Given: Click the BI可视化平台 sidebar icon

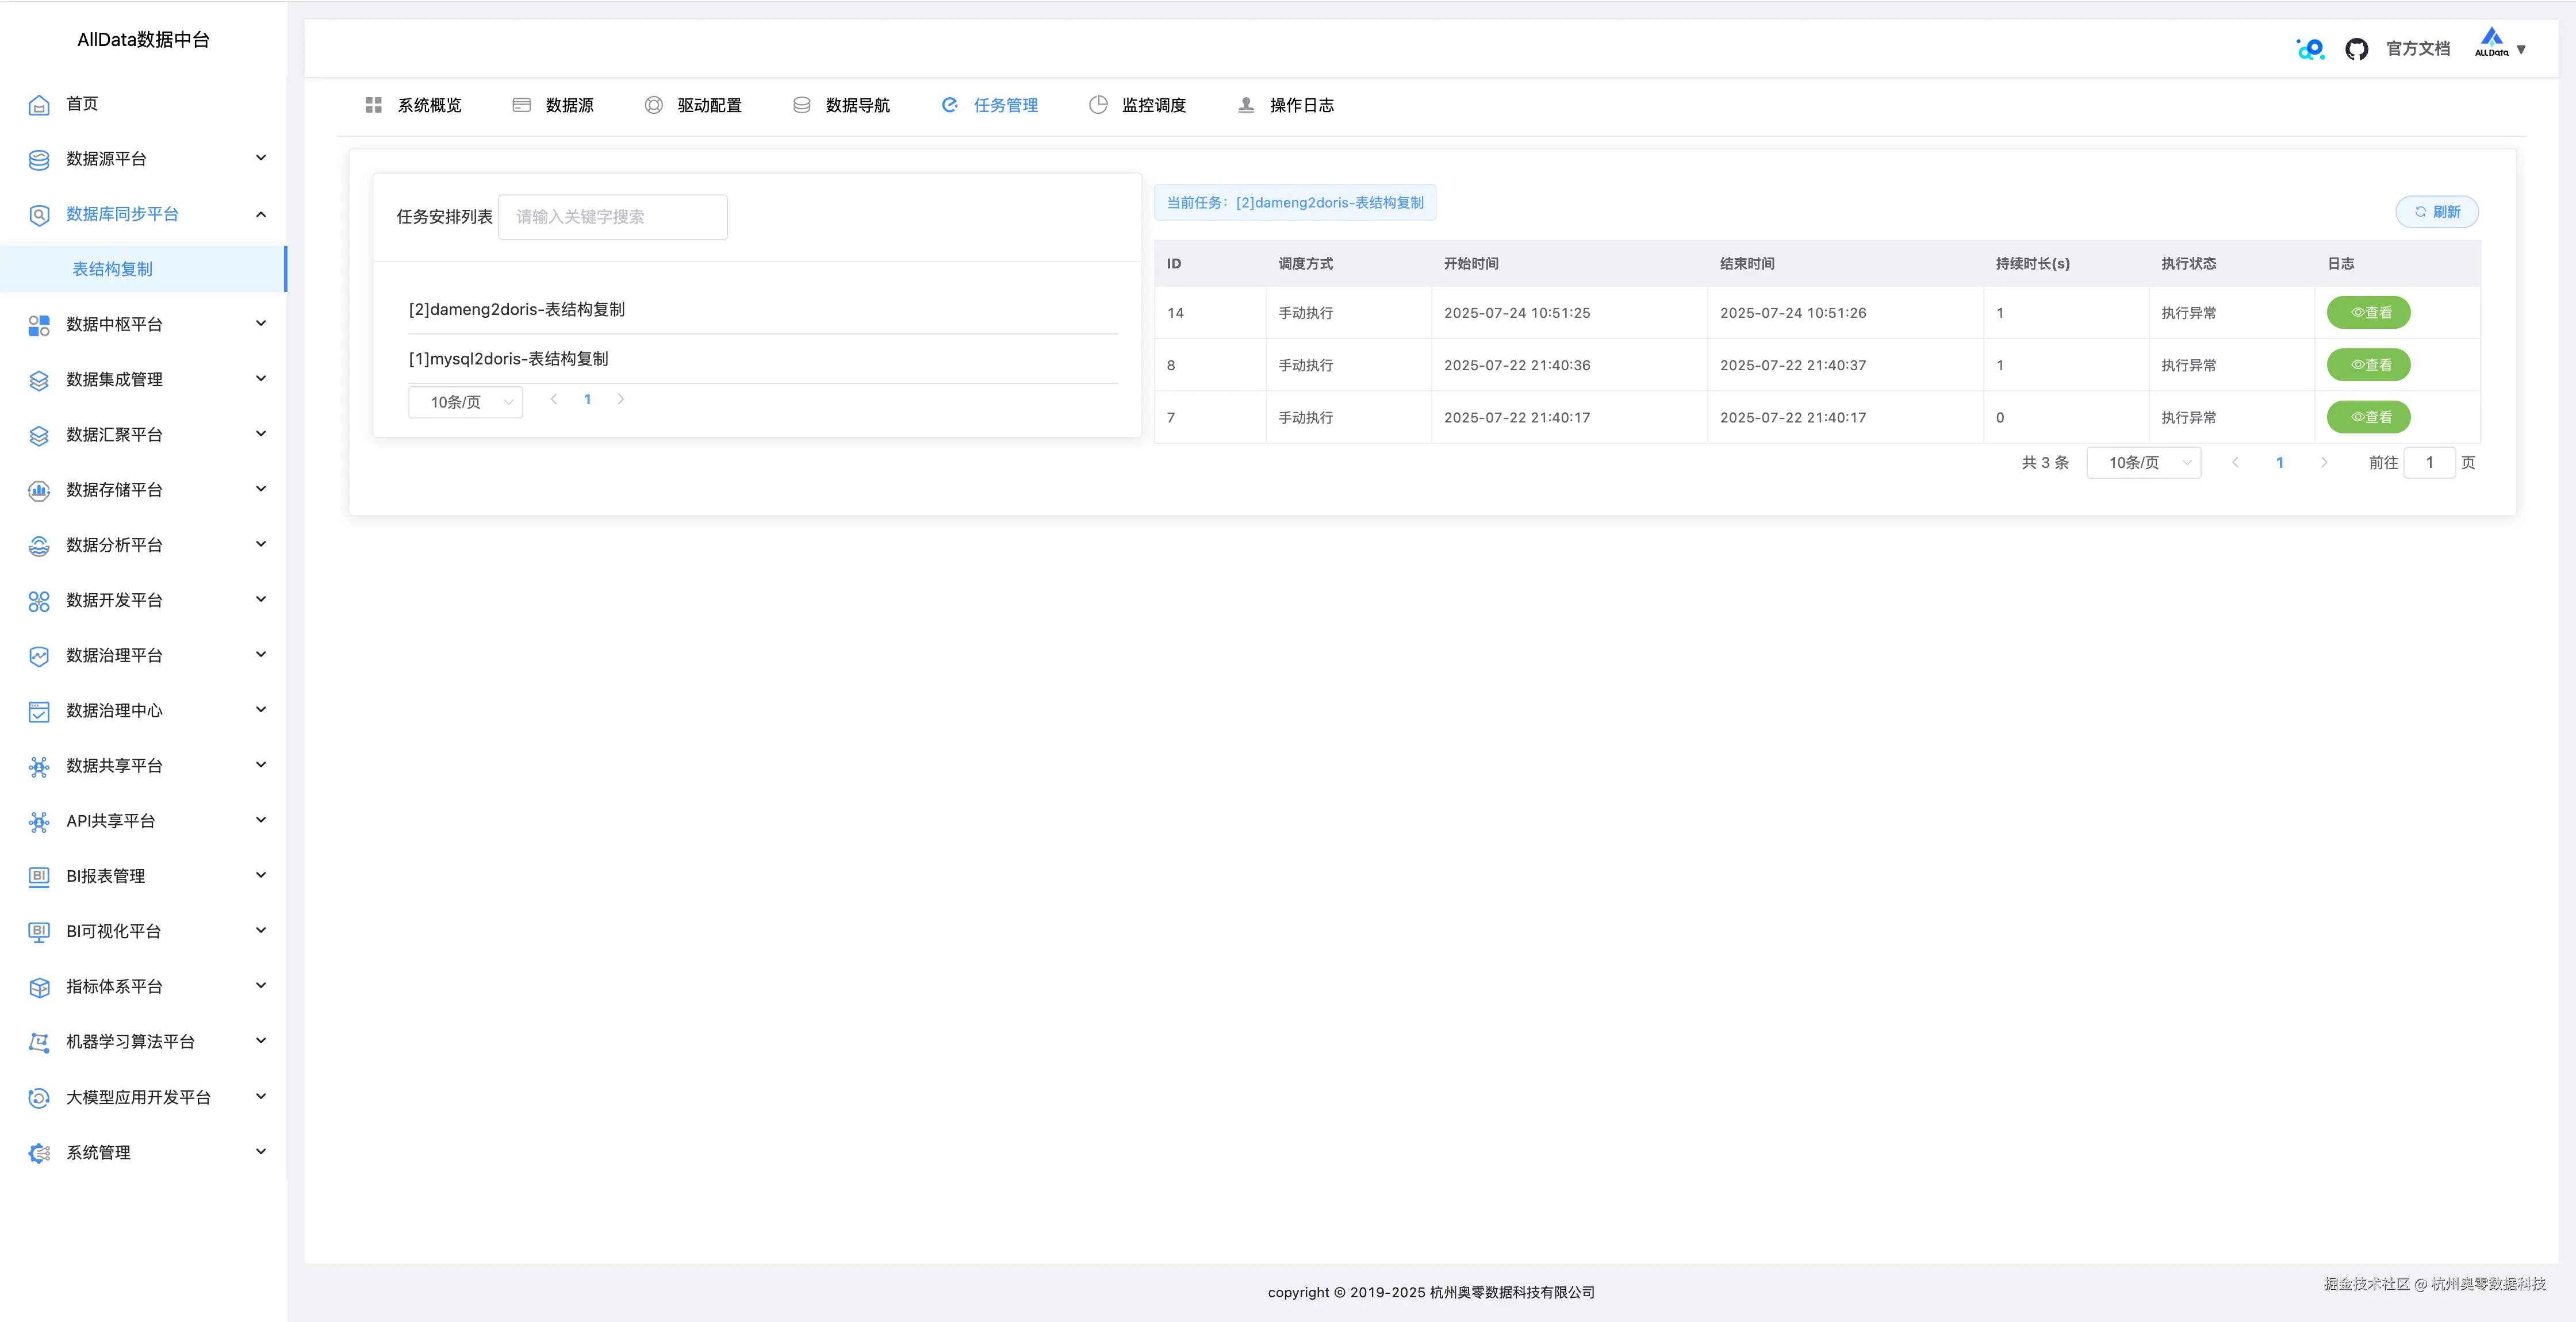Looking at the screenshot, I should [x=39, y=932].
